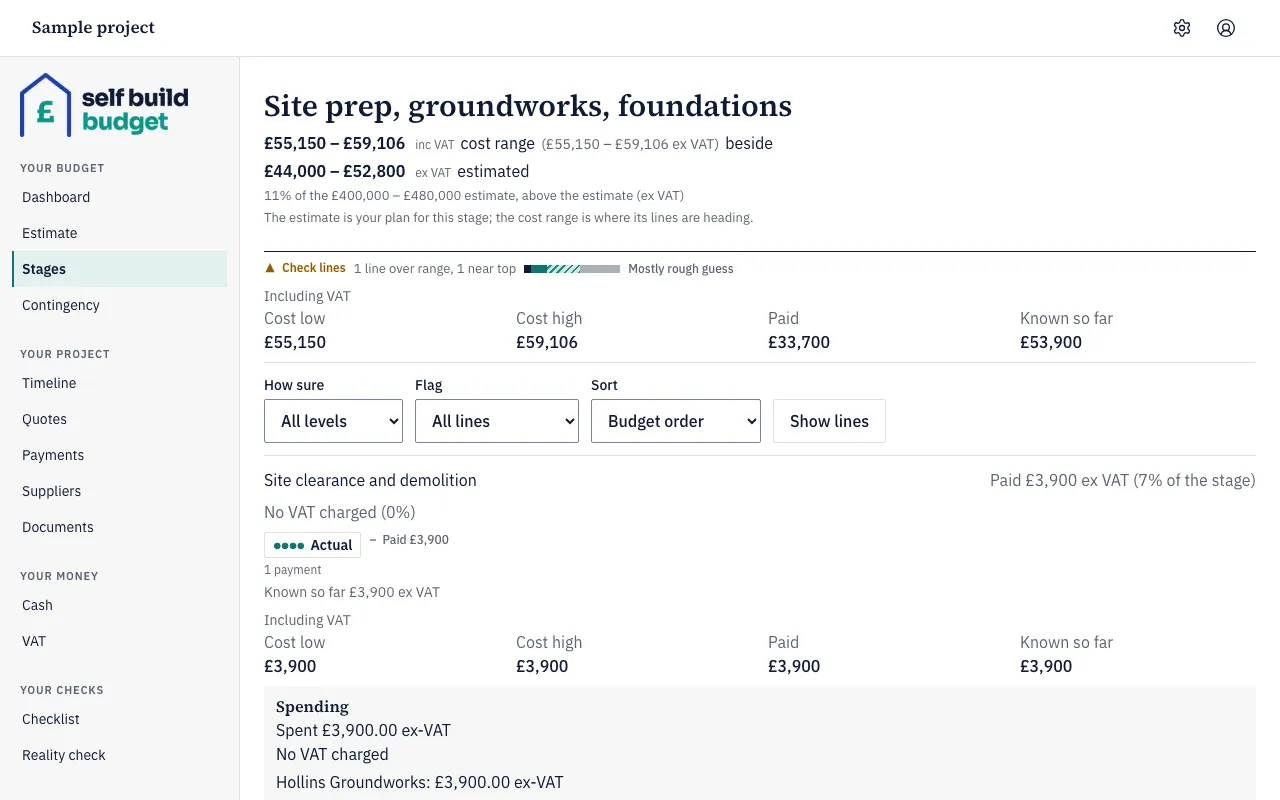The width and height of the screenshot is (1280, 800).
Task: Click the stage Cost high value £59,106
Action: [547, 342]
